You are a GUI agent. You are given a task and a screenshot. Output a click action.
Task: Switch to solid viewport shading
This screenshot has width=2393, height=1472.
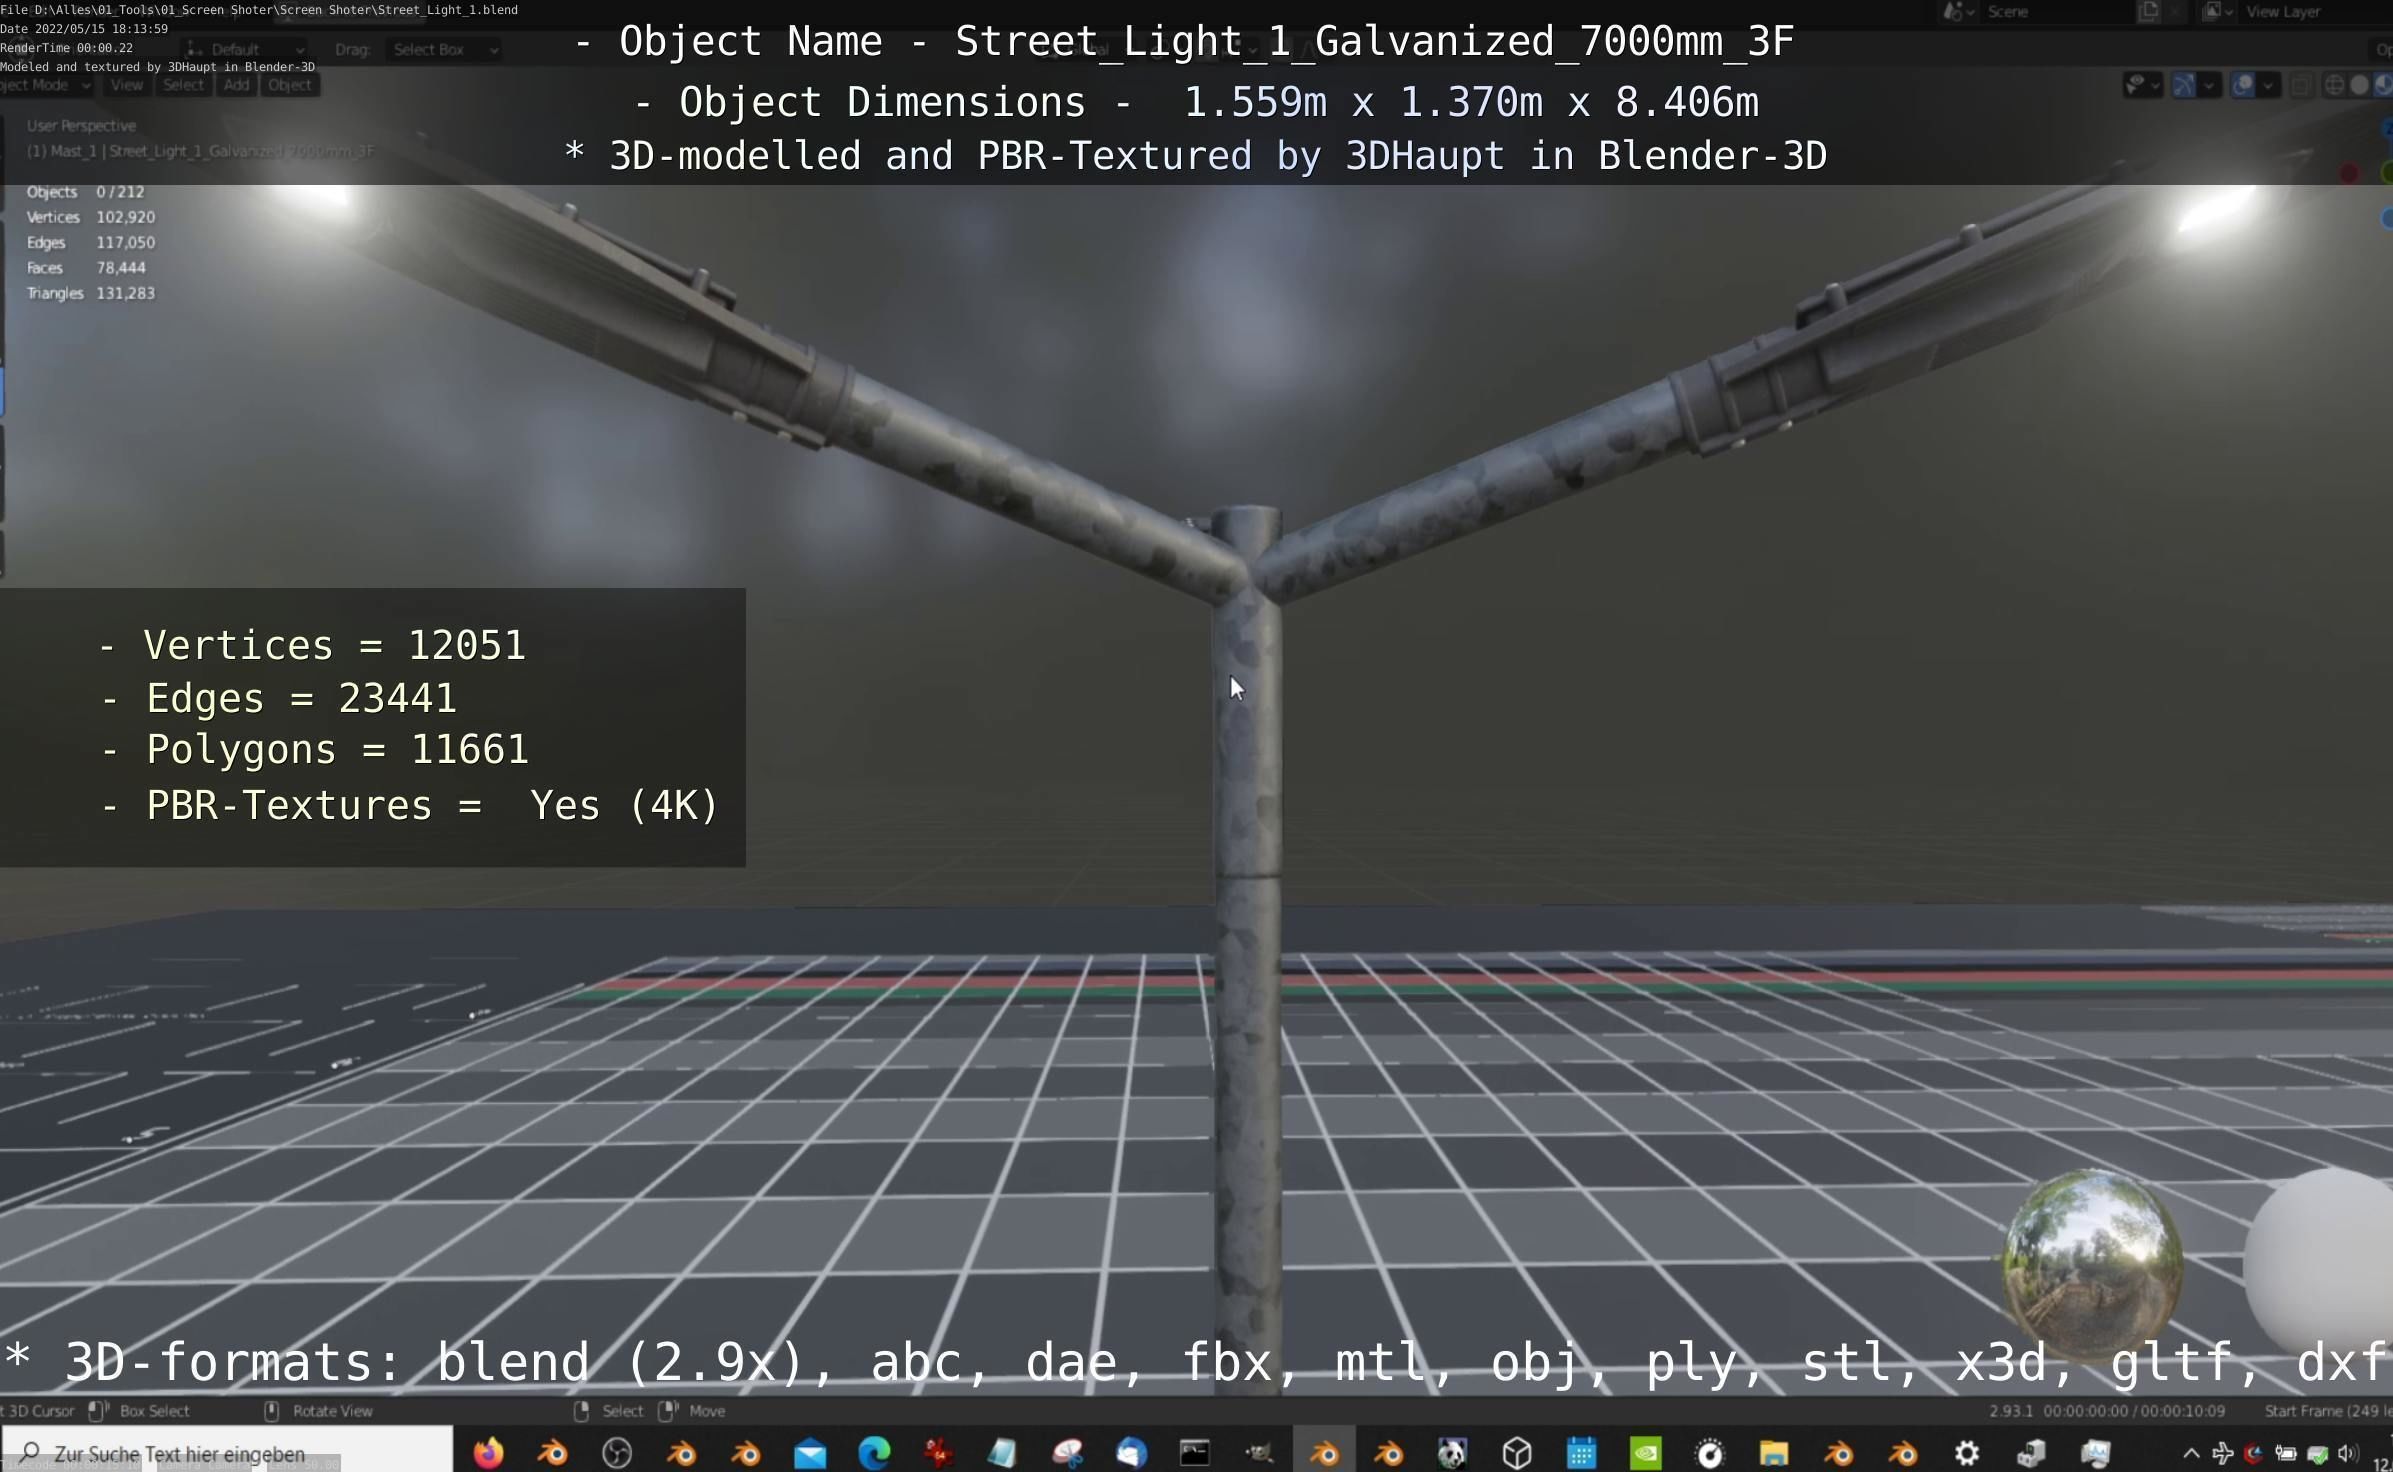tap(2360, 85)
